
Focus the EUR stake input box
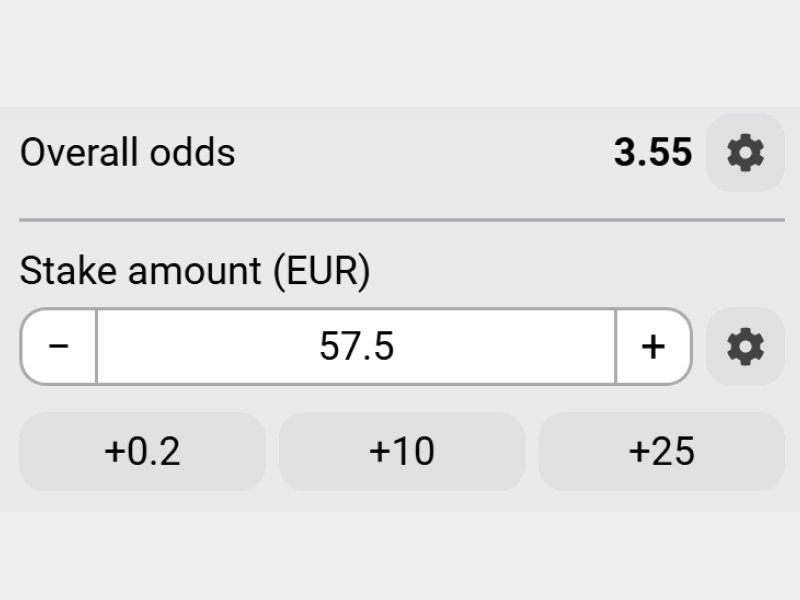click(356, 346)
